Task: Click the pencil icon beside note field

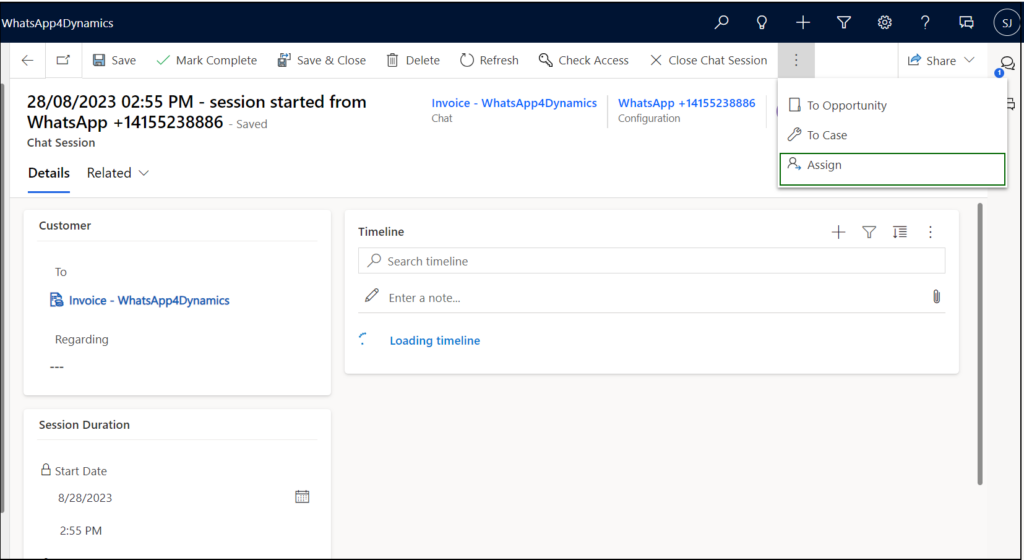Action: [x=372, y=296]
